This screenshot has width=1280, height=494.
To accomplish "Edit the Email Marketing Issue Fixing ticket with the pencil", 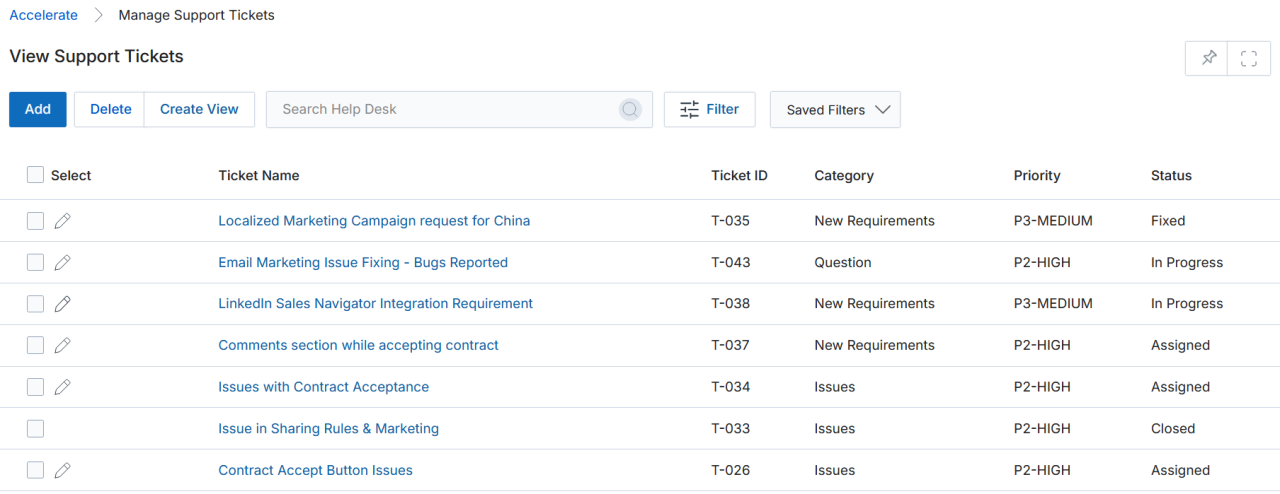I will [x=63, y=262].
